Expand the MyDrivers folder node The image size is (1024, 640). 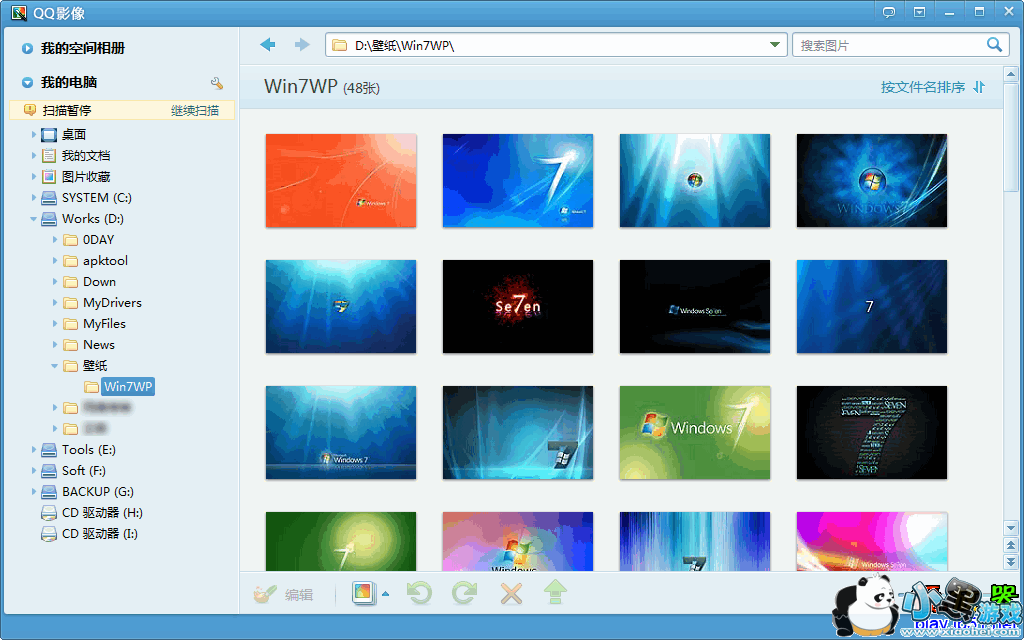56,302
